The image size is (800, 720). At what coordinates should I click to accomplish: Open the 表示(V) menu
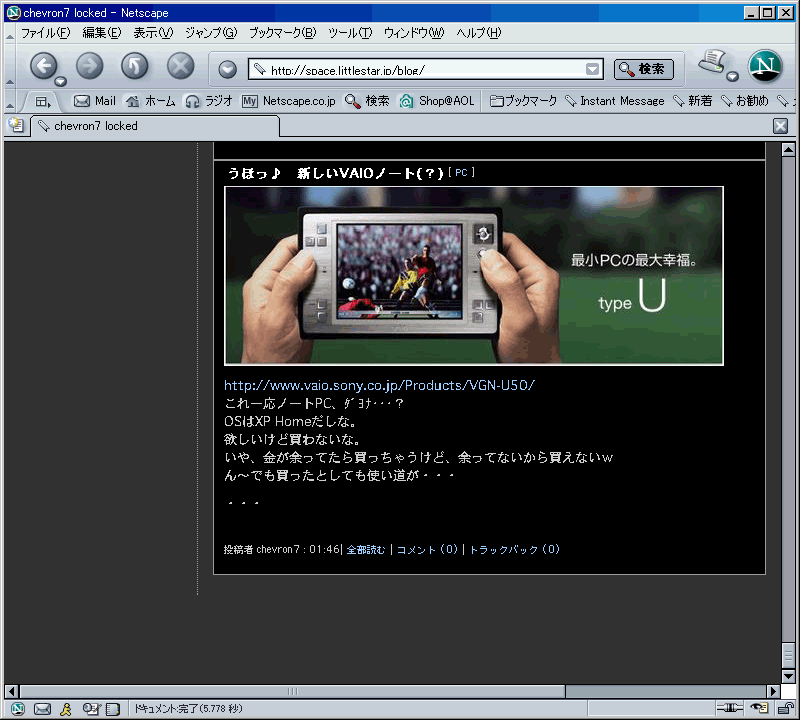(153, 33)
